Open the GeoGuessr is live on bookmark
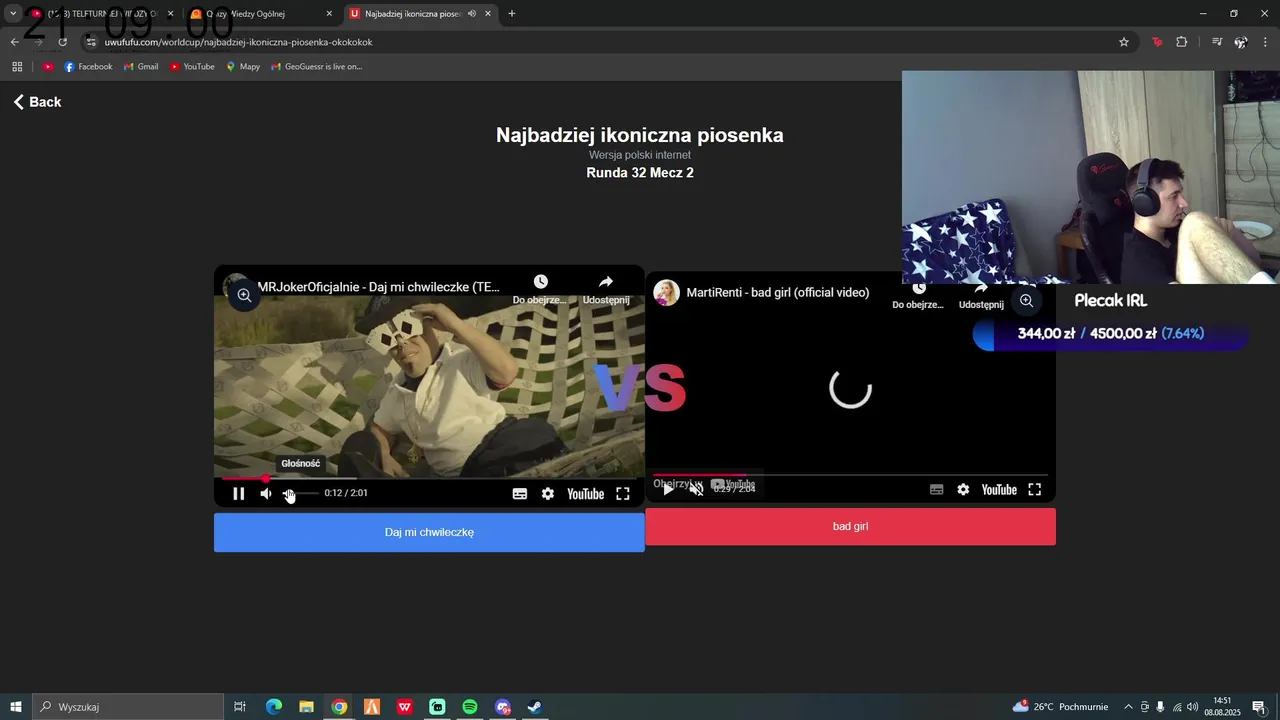 pos(317,67)
